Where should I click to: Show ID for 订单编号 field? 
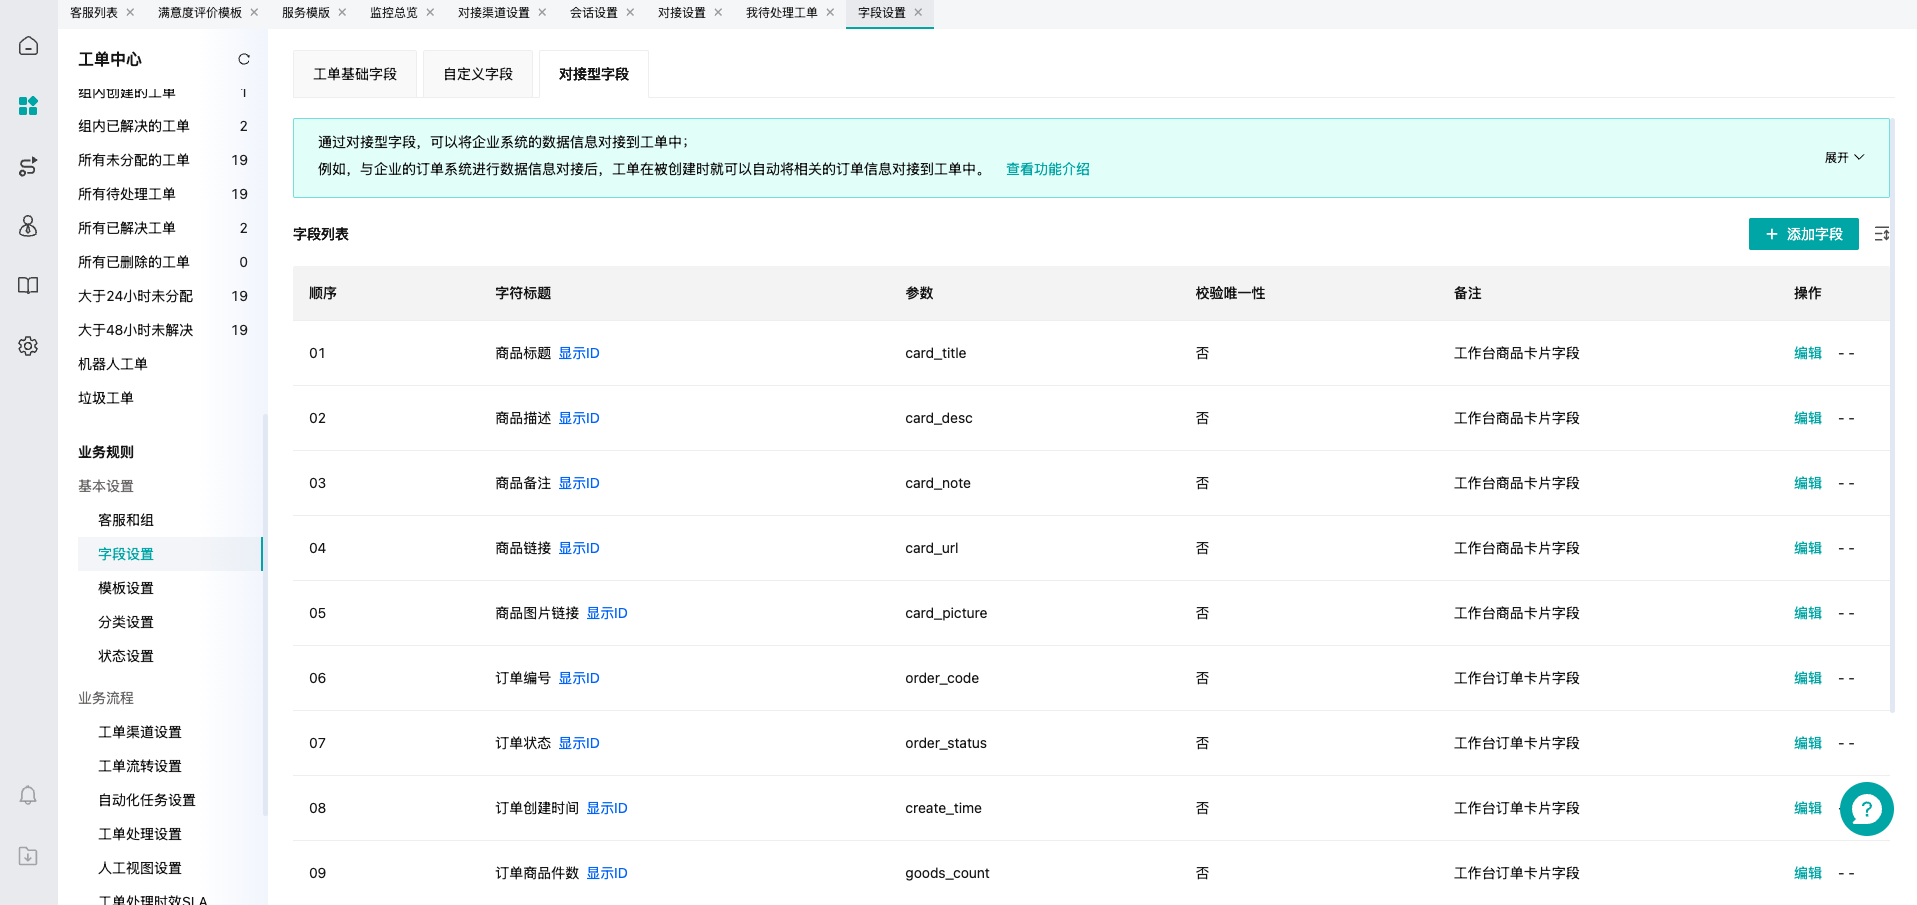click(x=579, y=678)
